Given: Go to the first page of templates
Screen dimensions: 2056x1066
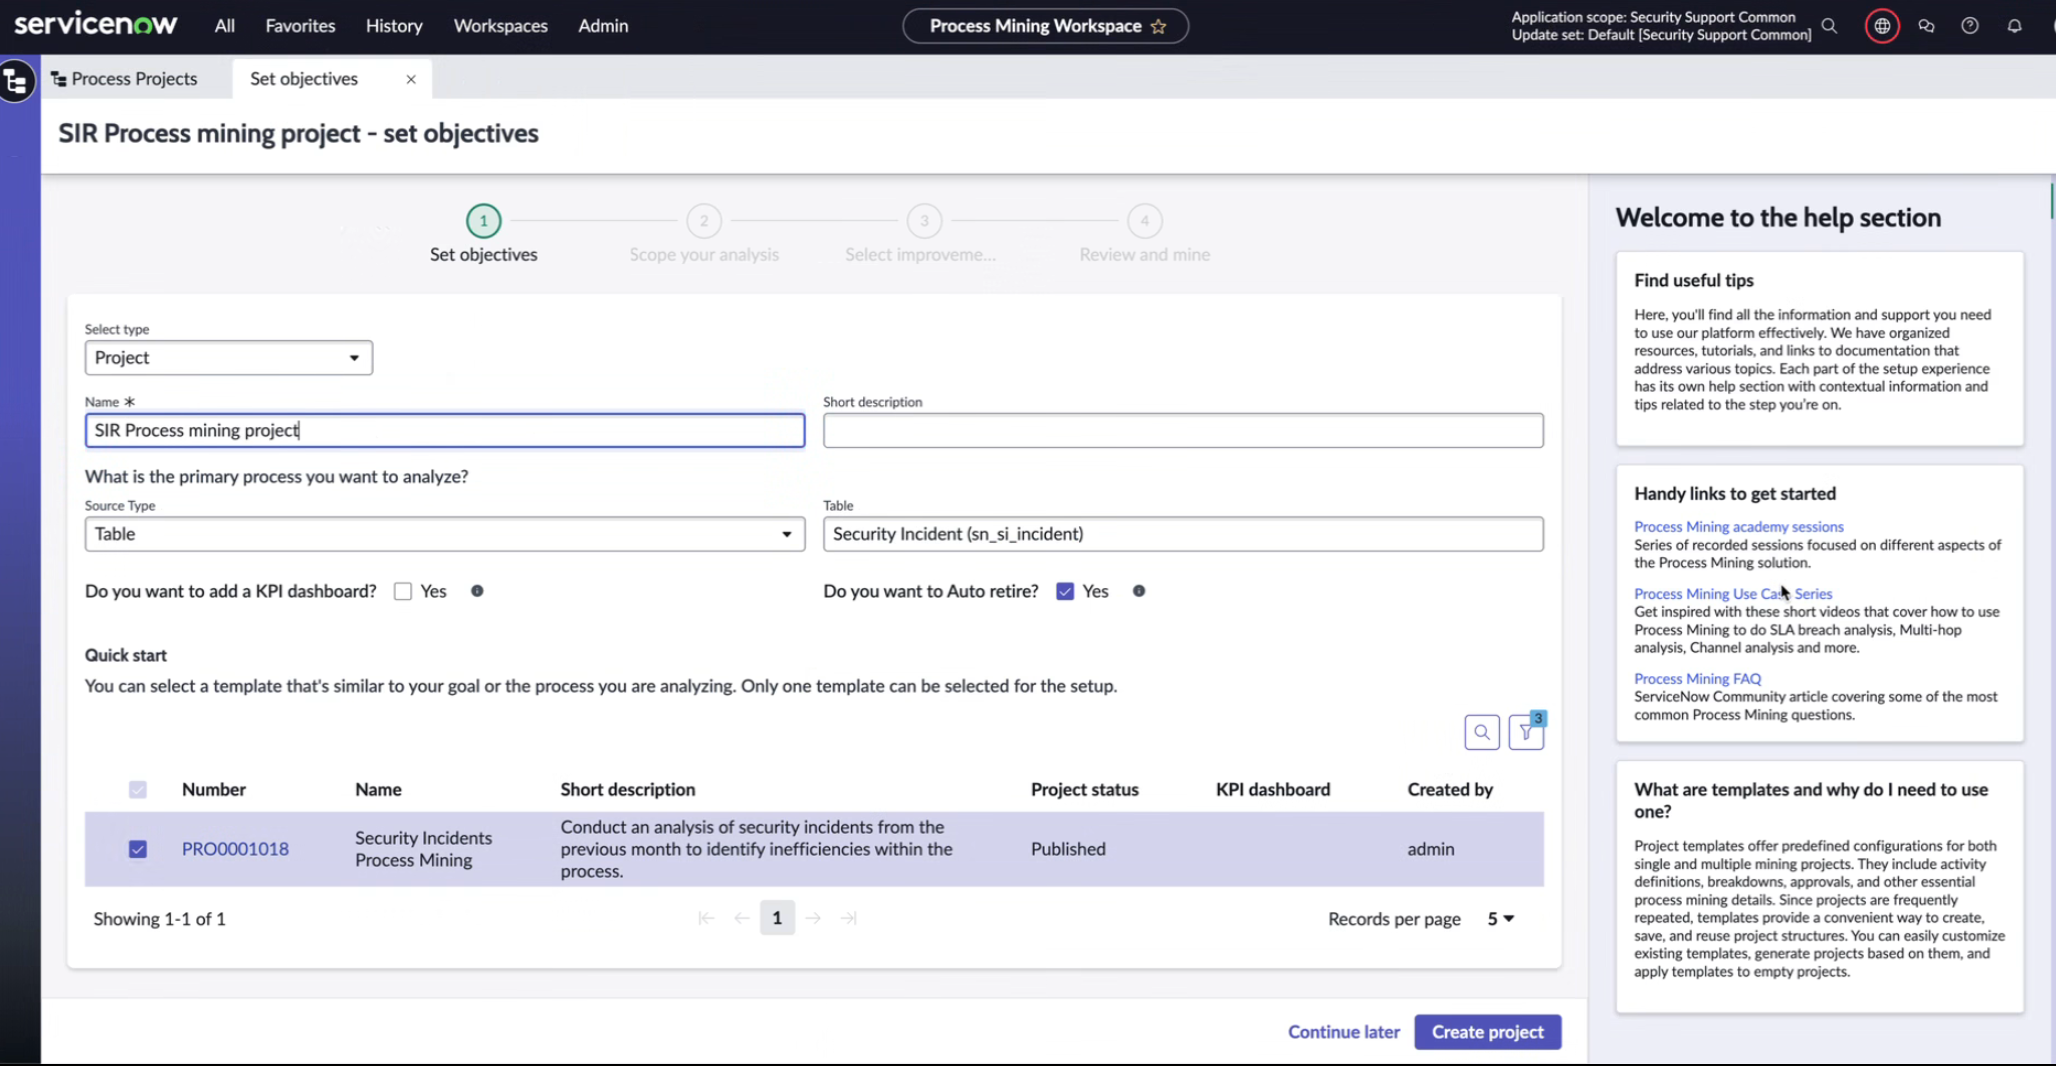Looking at the screenshot, I should point(706,918).
